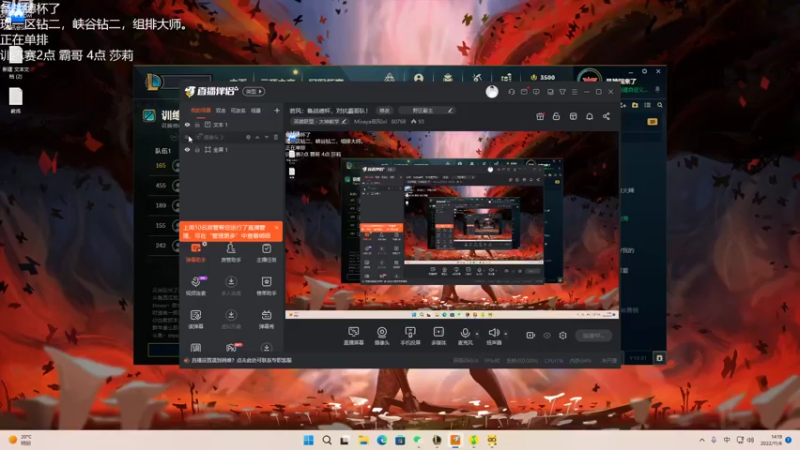Image resolution: width=800 pixels, height=450 pixels.
Task: Open Windows Start menu on taskbar
Action: pos(309,440)
